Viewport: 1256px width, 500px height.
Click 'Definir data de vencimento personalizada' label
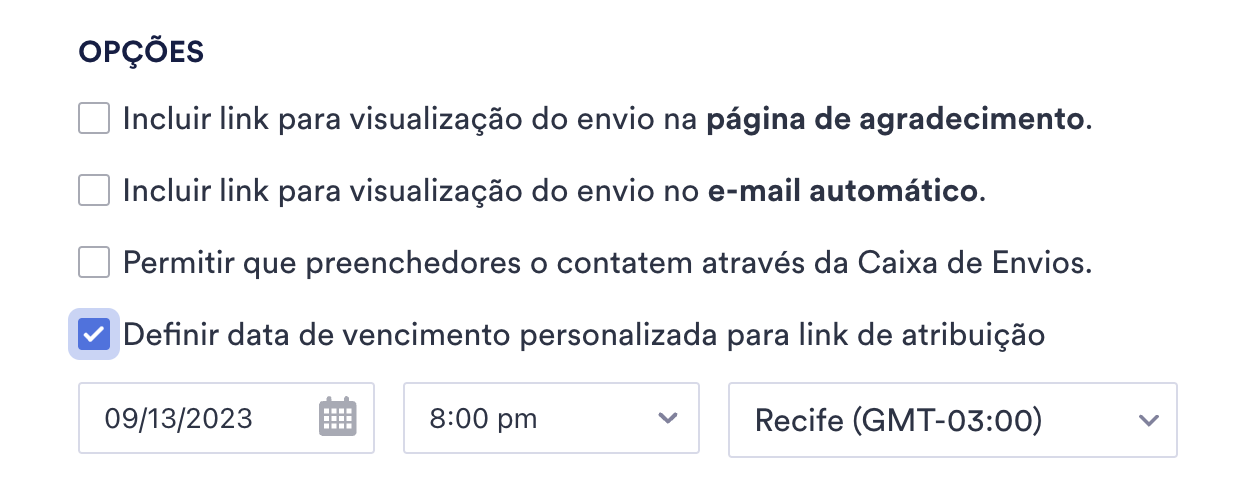click(584, 335)
